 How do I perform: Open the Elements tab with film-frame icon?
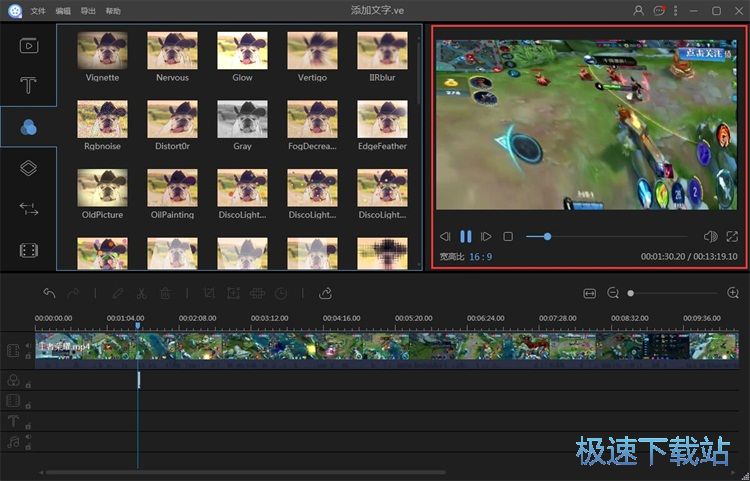[28, 250]
